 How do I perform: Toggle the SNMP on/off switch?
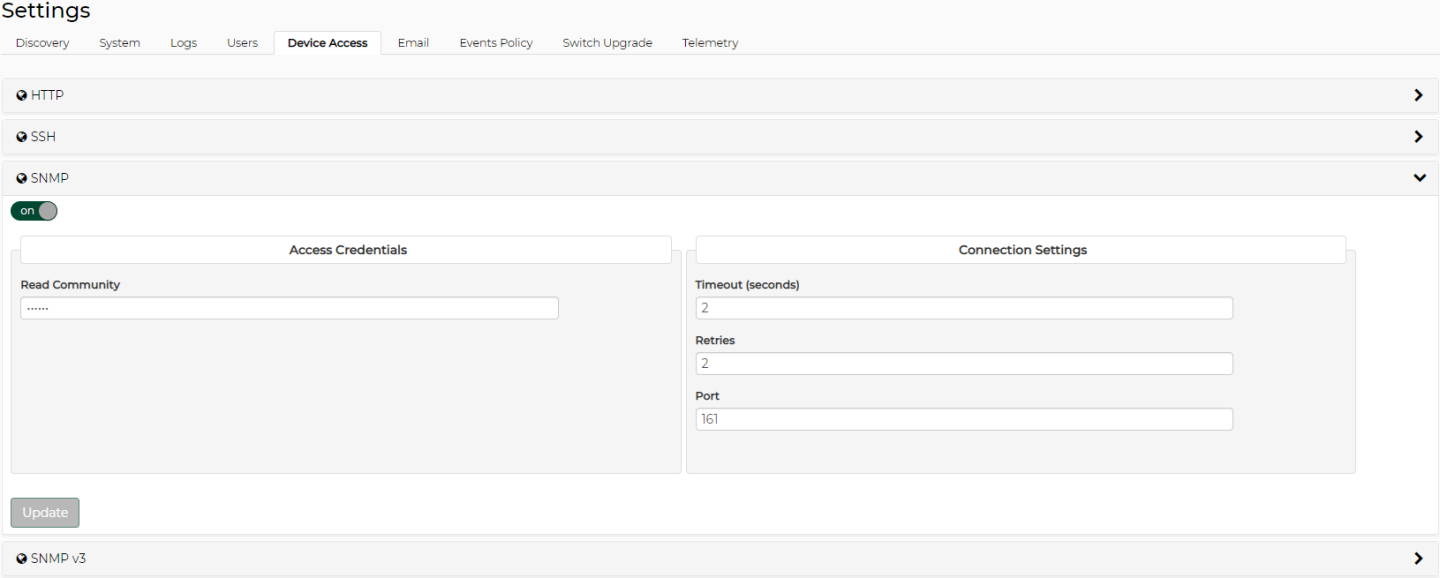34,211
